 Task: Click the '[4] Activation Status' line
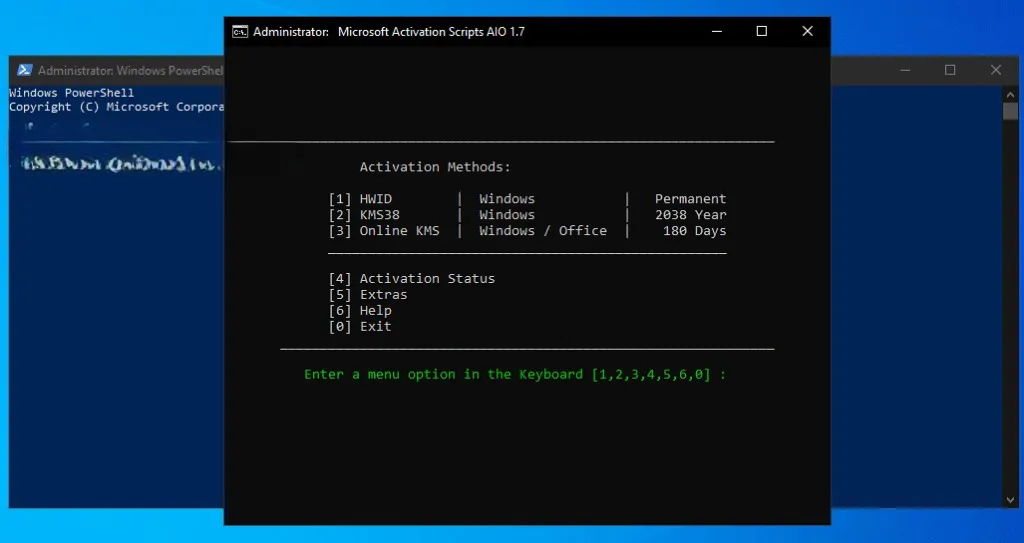(x=411, y=278)
